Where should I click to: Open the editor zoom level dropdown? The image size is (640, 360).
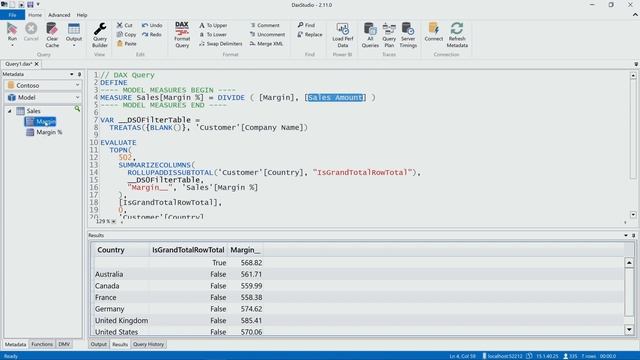(114, 222)
